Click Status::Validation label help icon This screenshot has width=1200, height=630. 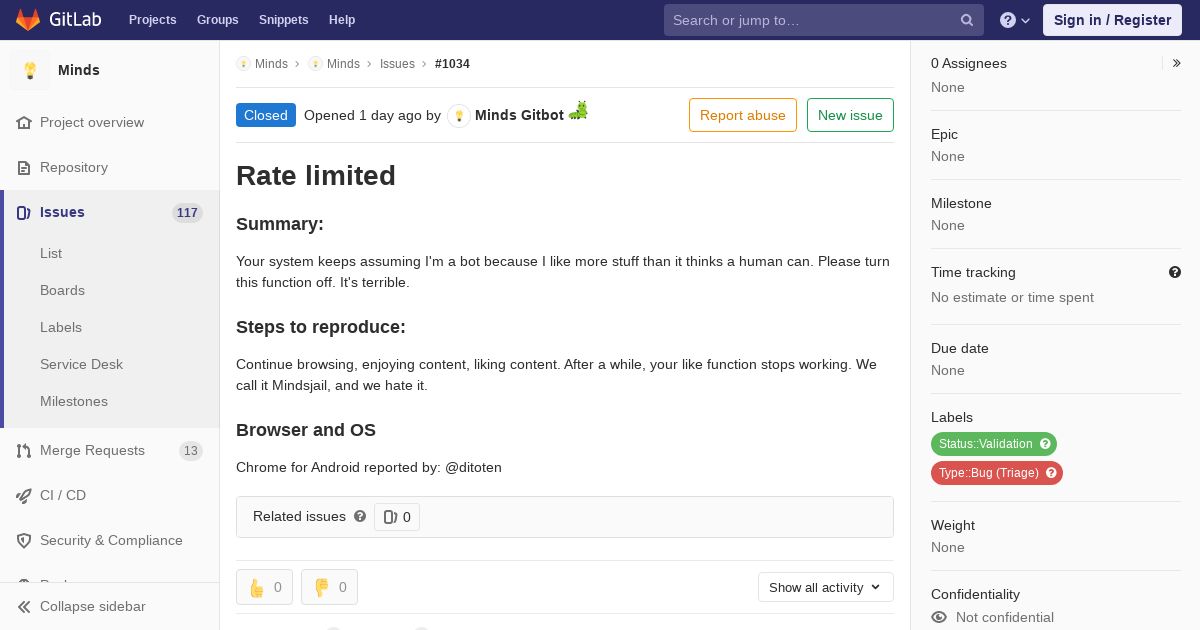(x=1046, y=444)
